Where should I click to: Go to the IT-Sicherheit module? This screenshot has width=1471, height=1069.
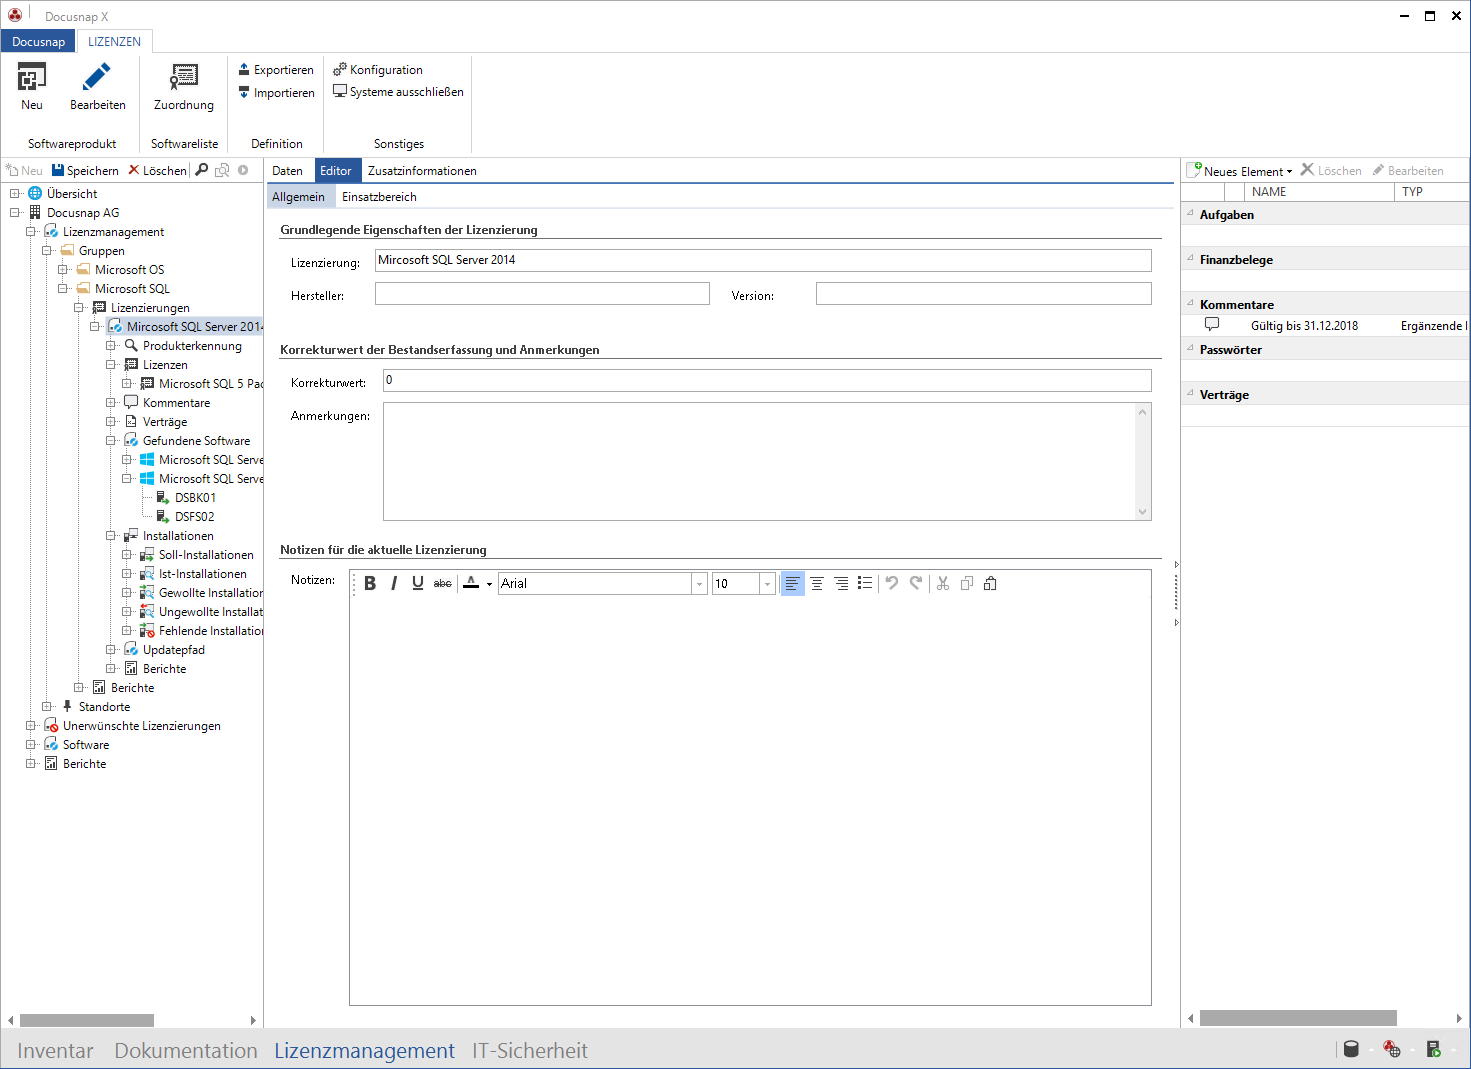(530, 1051)
